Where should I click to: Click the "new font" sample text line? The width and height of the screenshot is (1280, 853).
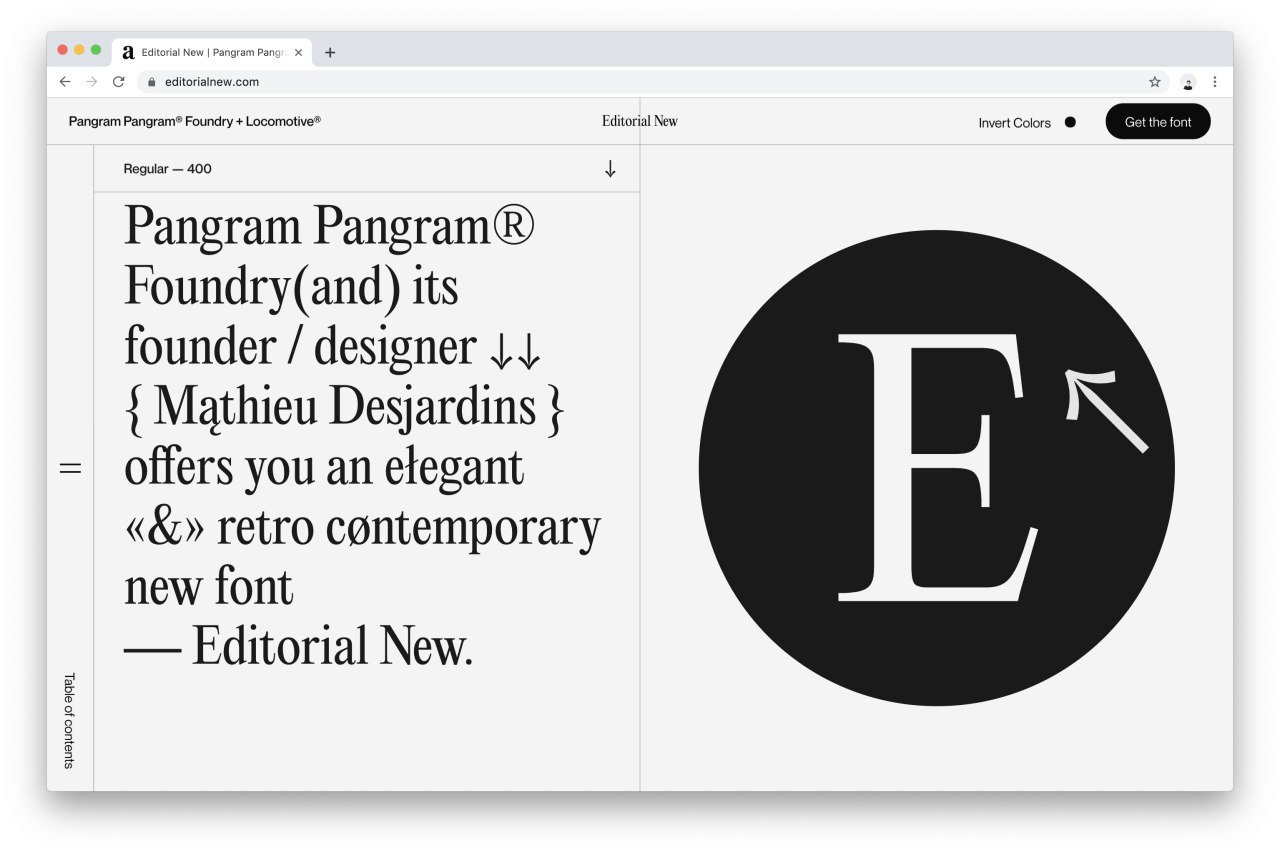point(209,587)
